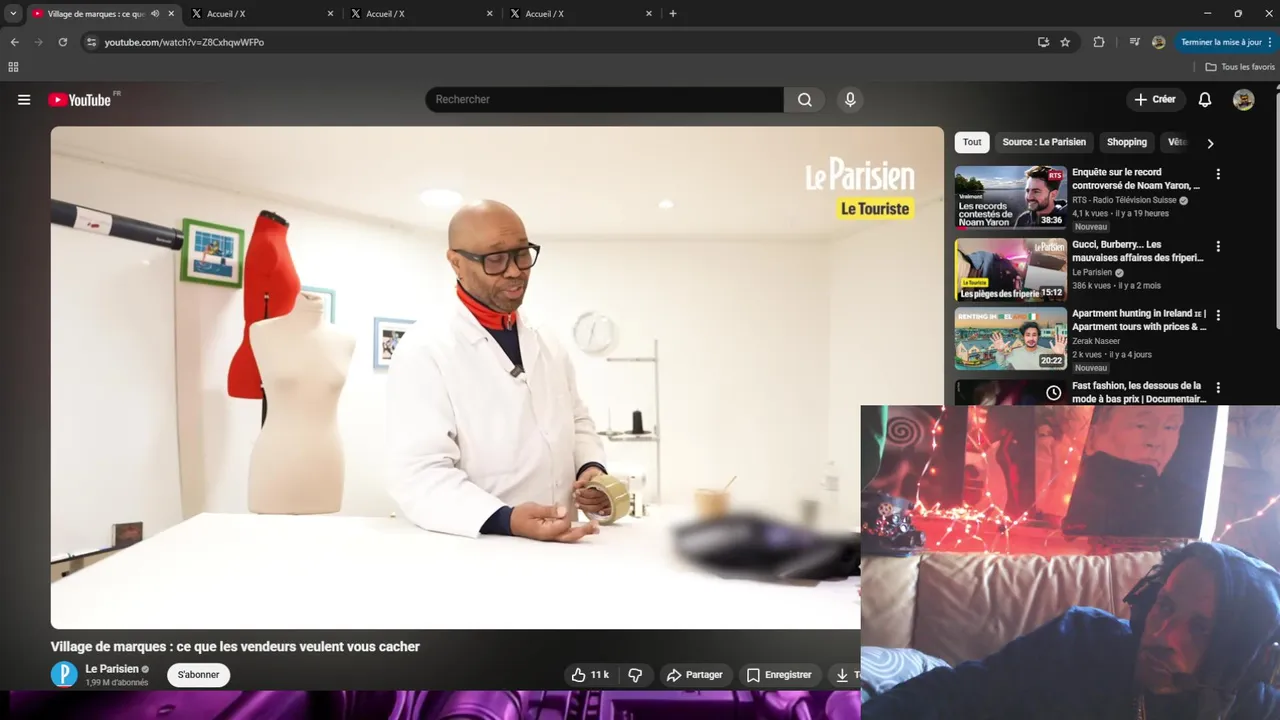Start voice search with microphone icon

click(850, 100)
